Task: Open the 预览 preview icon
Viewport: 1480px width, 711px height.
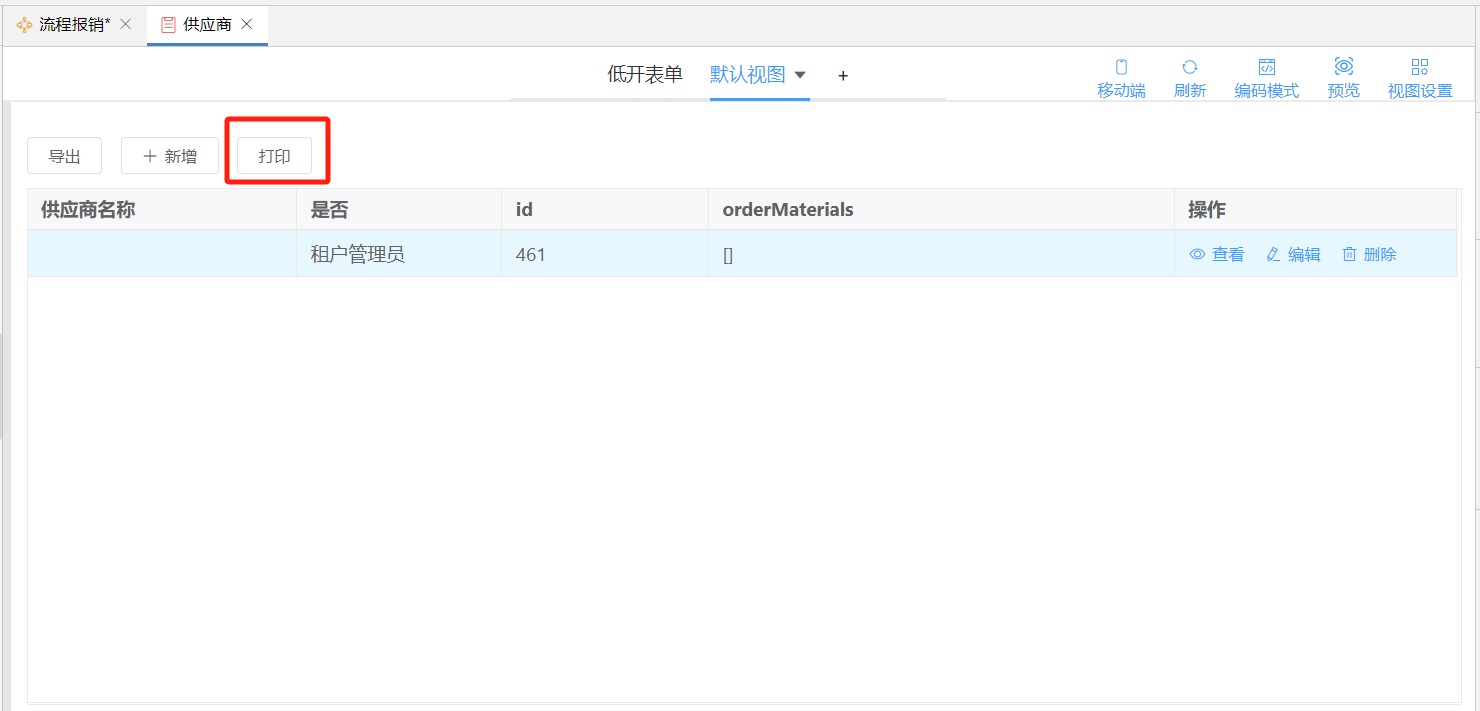Action: click(1343, 68)
